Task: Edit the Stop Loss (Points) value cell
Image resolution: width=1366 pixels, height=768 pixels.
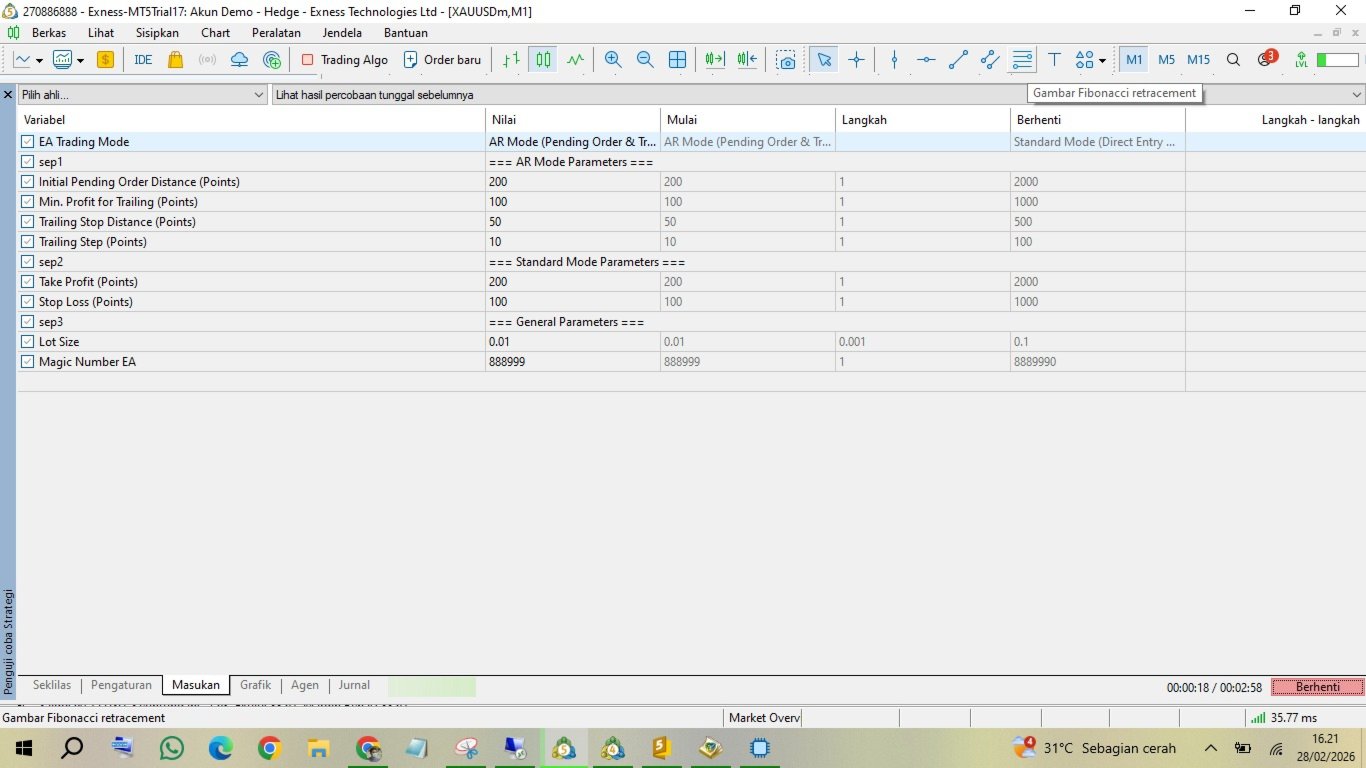Action: 572,302
